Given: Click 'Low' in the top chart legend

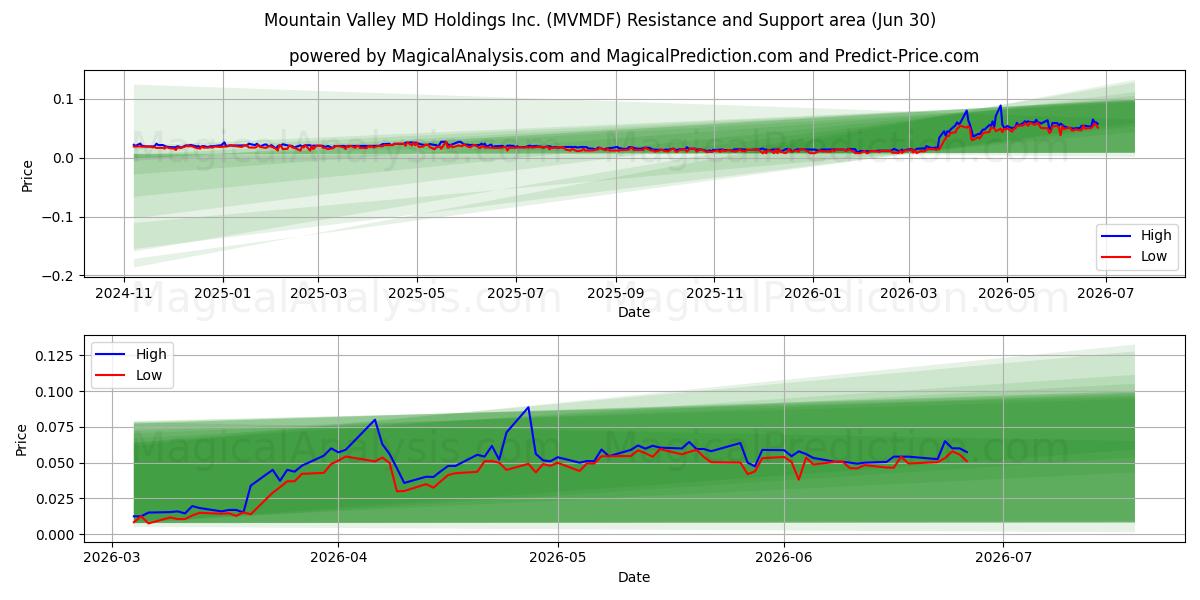Looking at the screenshot, I should 1154,257.
